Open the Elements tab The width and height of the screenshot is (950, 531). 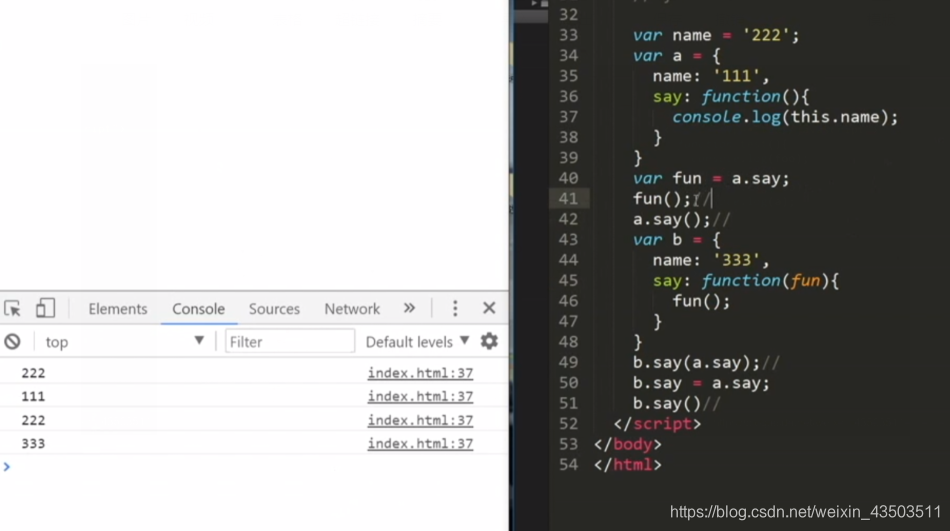point(118,309)
